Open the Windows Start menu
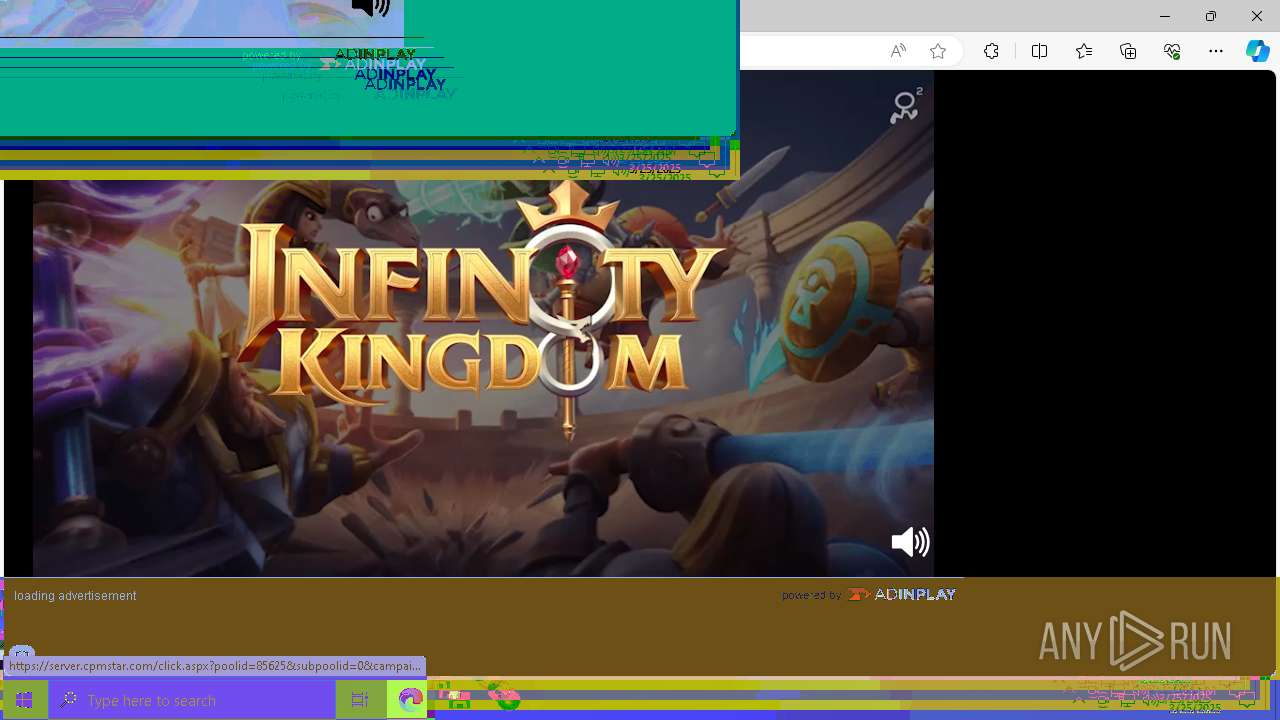This screenshot has height=720, width=1280. pos(24,700)
